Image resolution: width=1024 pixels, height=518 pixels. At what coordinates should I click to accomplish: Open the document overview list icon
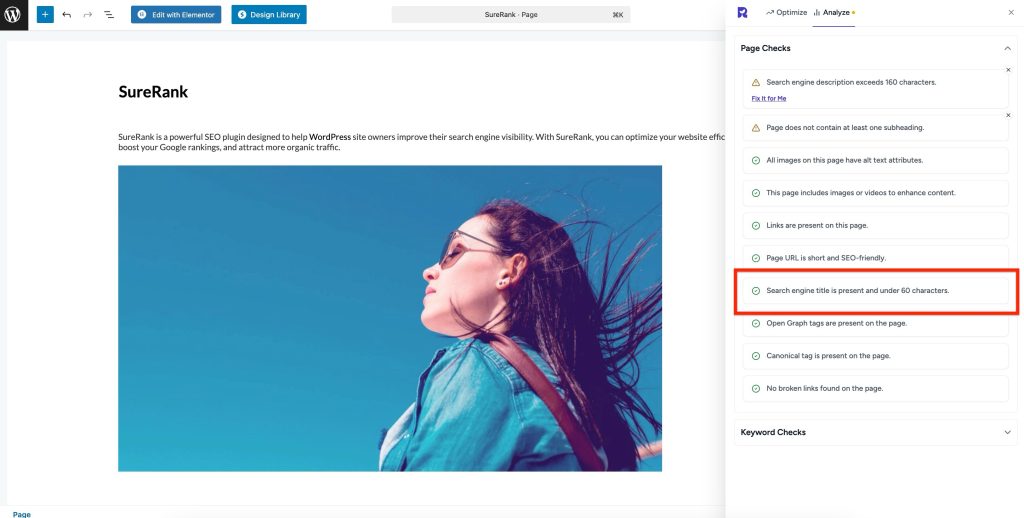click(x=109, y=15)
